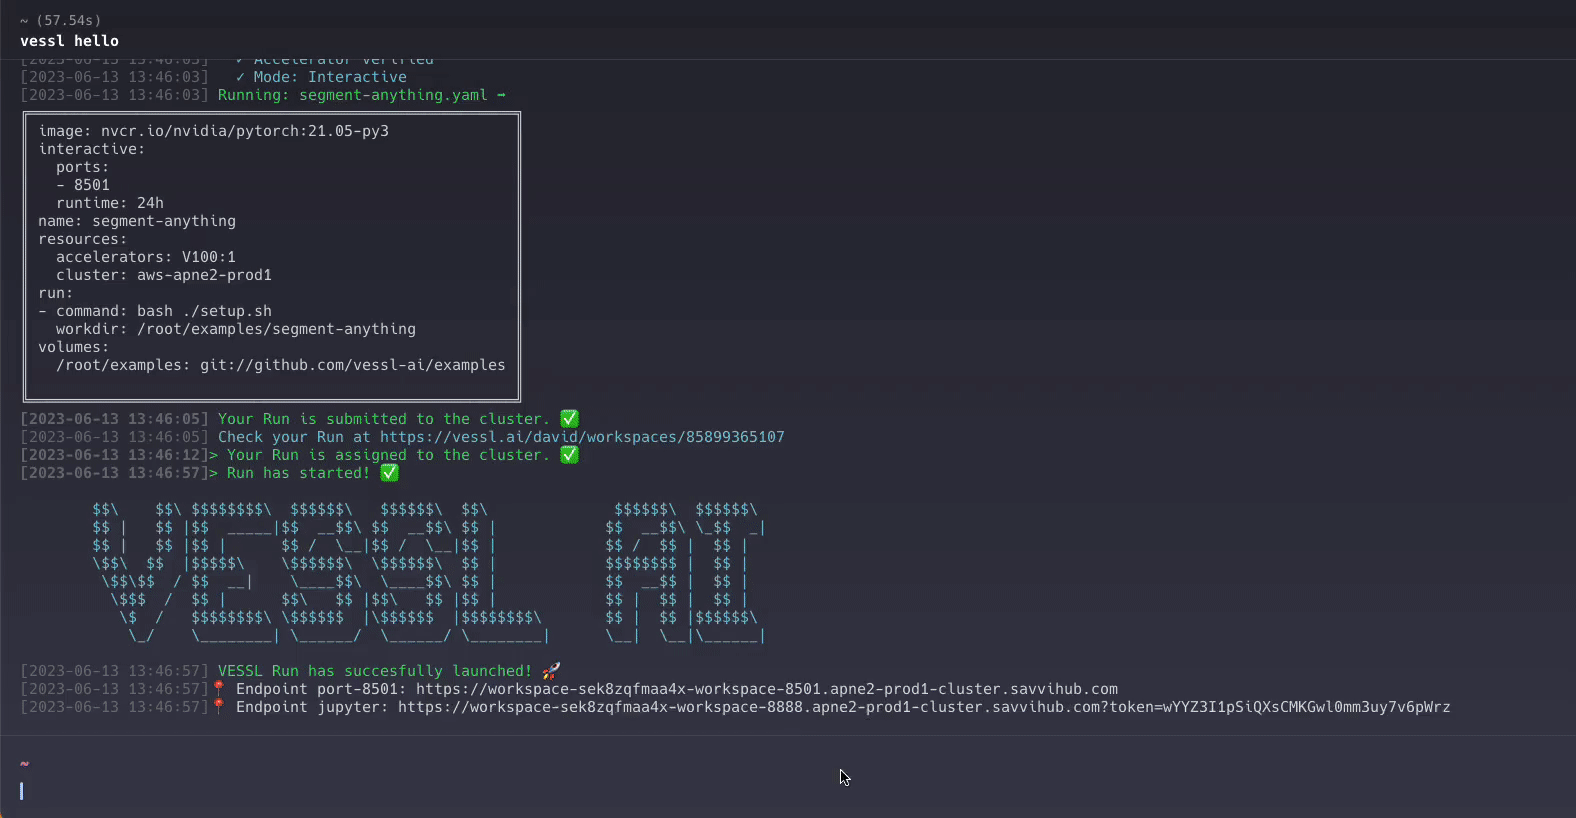Click the '~ (57.54s)' duration label
Viewport: 1576px width, 818px height.
(x=60, y=20)
